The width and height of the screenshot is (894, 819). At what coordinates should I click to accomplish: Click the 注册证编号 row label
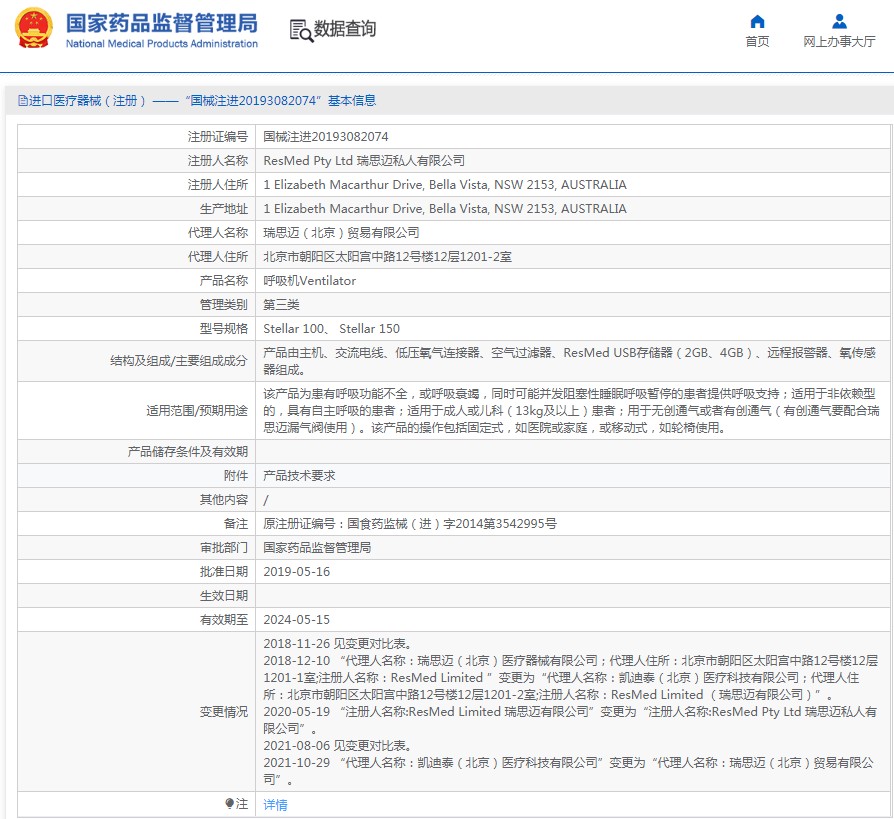pos(218,137)
